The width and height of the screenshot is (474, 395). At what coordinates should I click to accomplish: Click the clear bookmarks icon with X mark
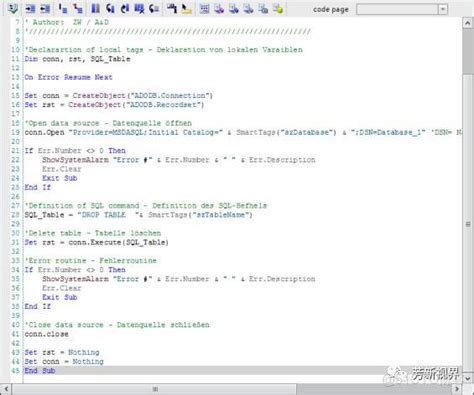(139, 8)
